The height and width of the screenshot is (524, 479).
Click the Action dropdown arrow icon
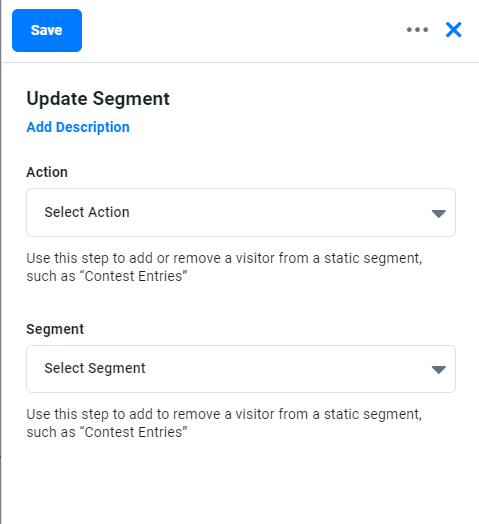coord(439,213)
